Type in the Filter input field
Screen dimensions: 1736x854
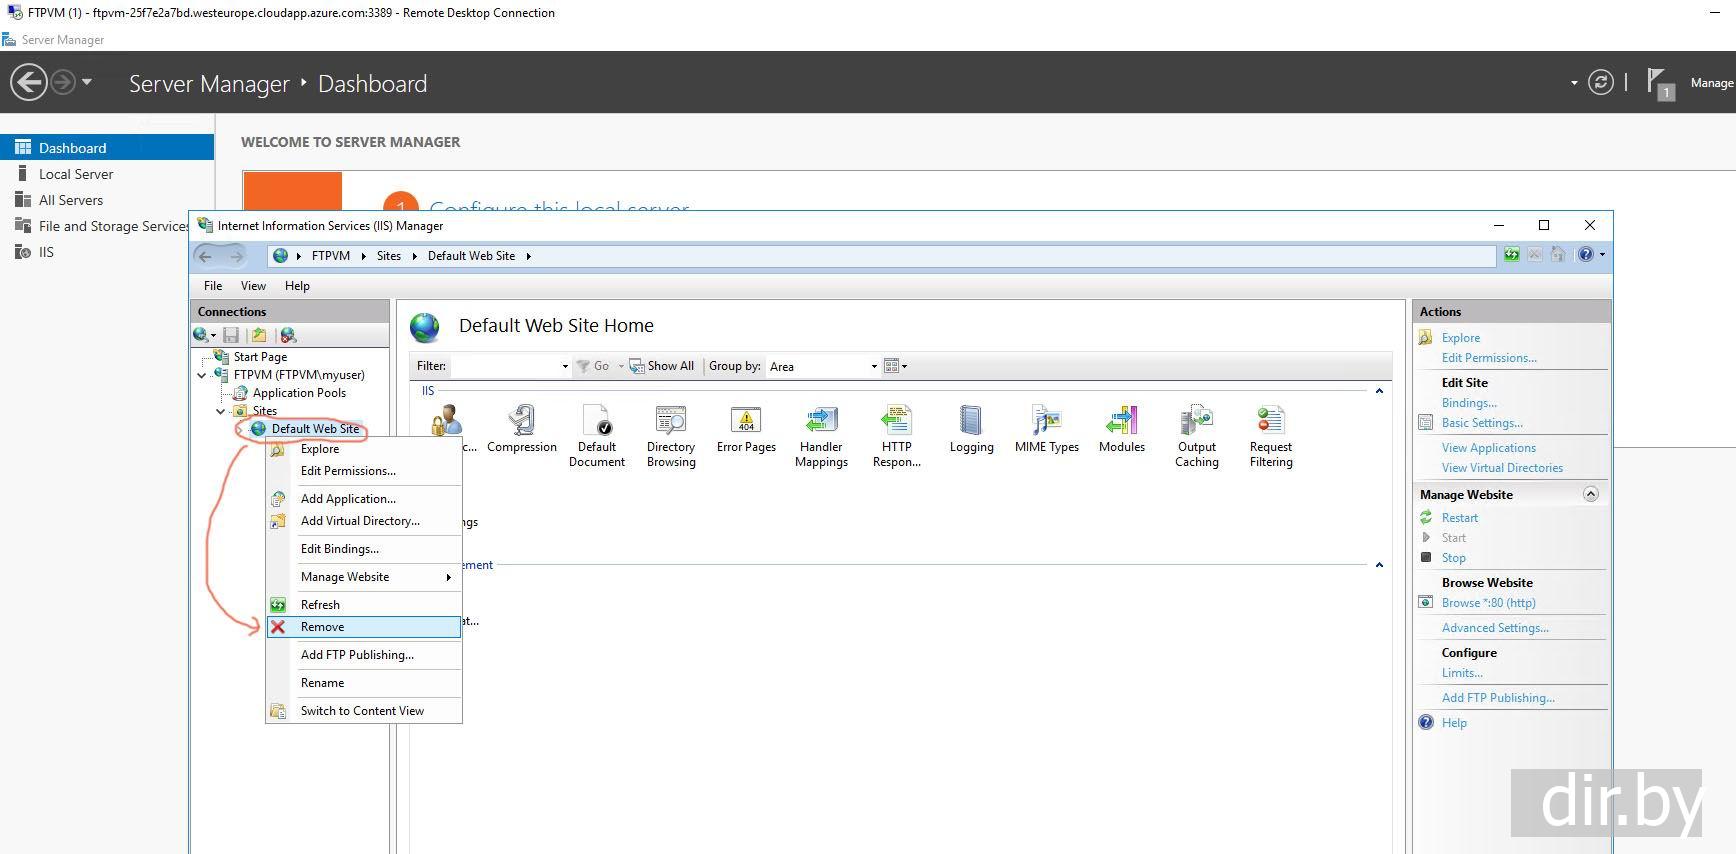tap(506, 366)
